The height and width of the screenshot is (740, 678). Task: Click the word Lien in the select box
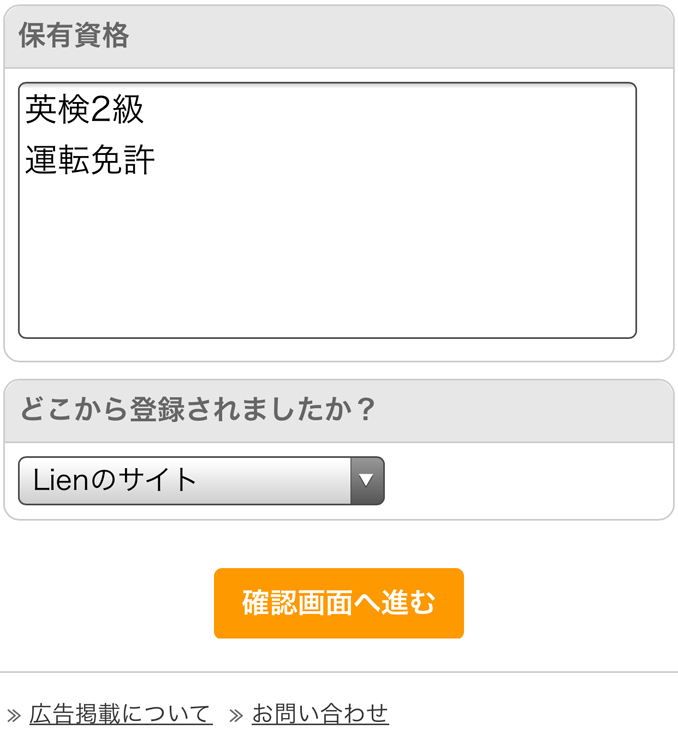pos(60,480)
